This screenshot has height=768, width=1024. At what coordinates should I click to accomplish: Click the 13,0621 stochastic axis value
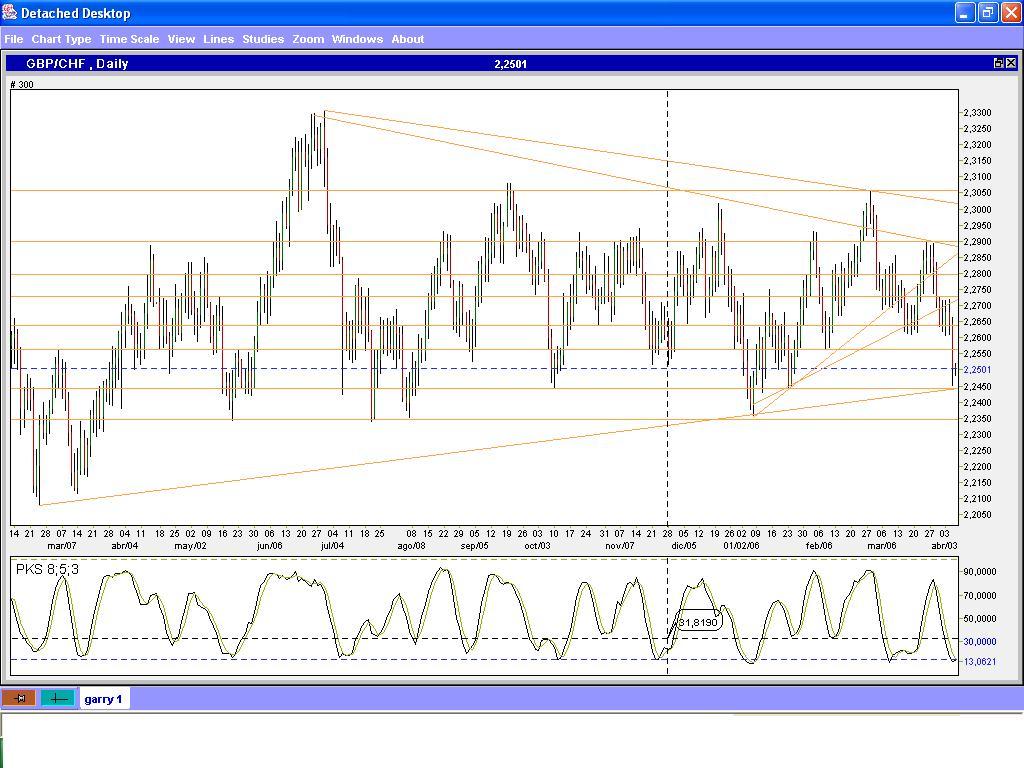pos(980,662)
